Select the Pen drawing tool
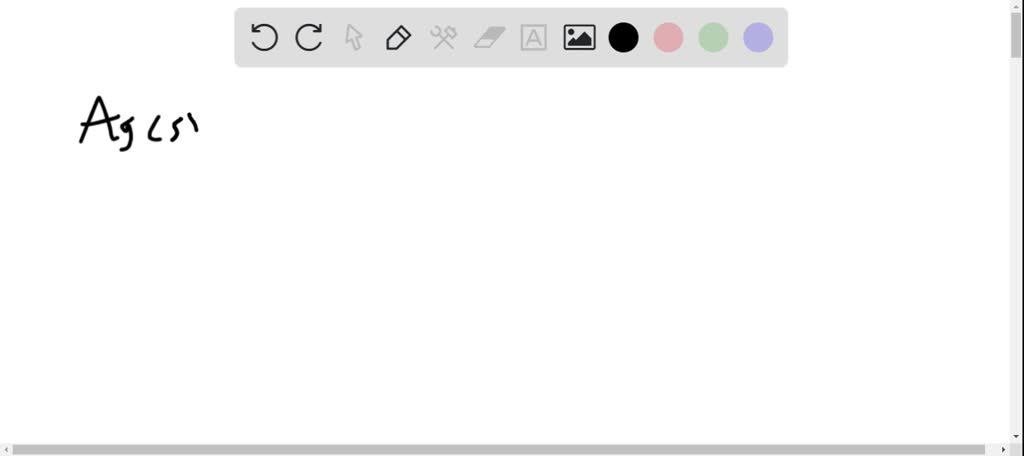This screenshot has width=1024, height=456. tap(398, 37)
